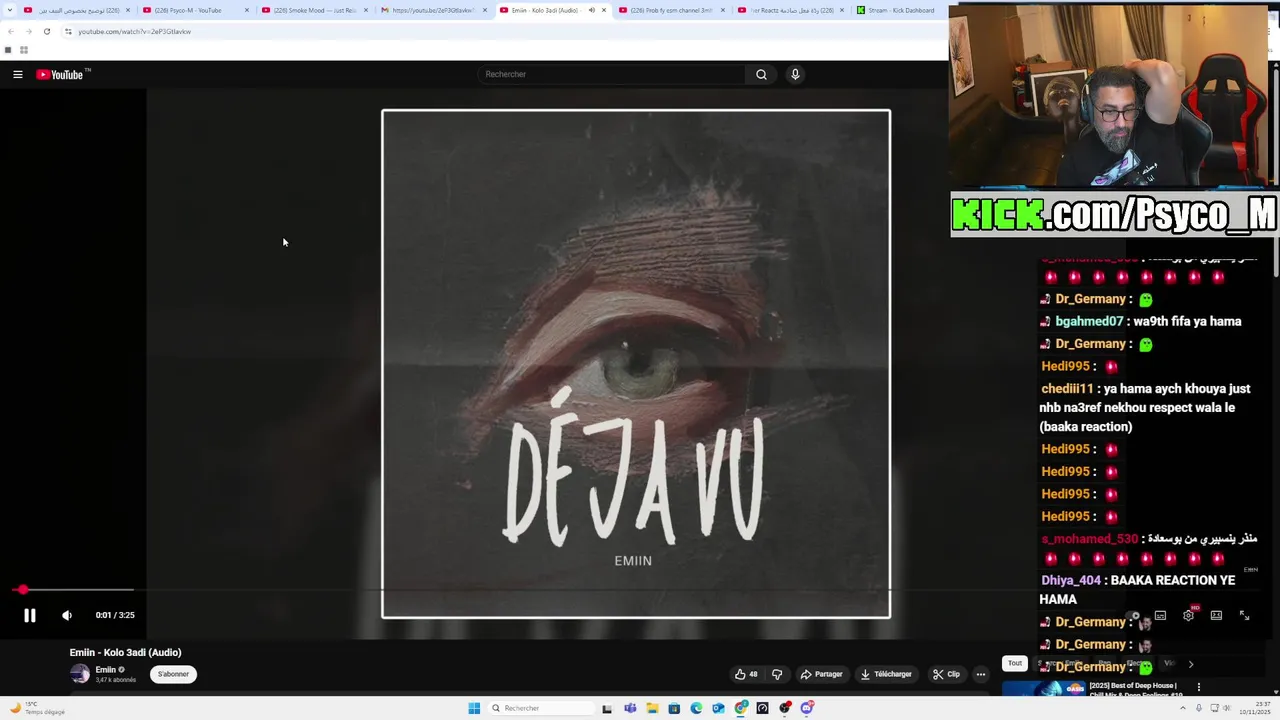This screenshot has height=720, width=1280.
Task: Focus the YouTube Rechercher search box
Action: [x=610, y=74]
